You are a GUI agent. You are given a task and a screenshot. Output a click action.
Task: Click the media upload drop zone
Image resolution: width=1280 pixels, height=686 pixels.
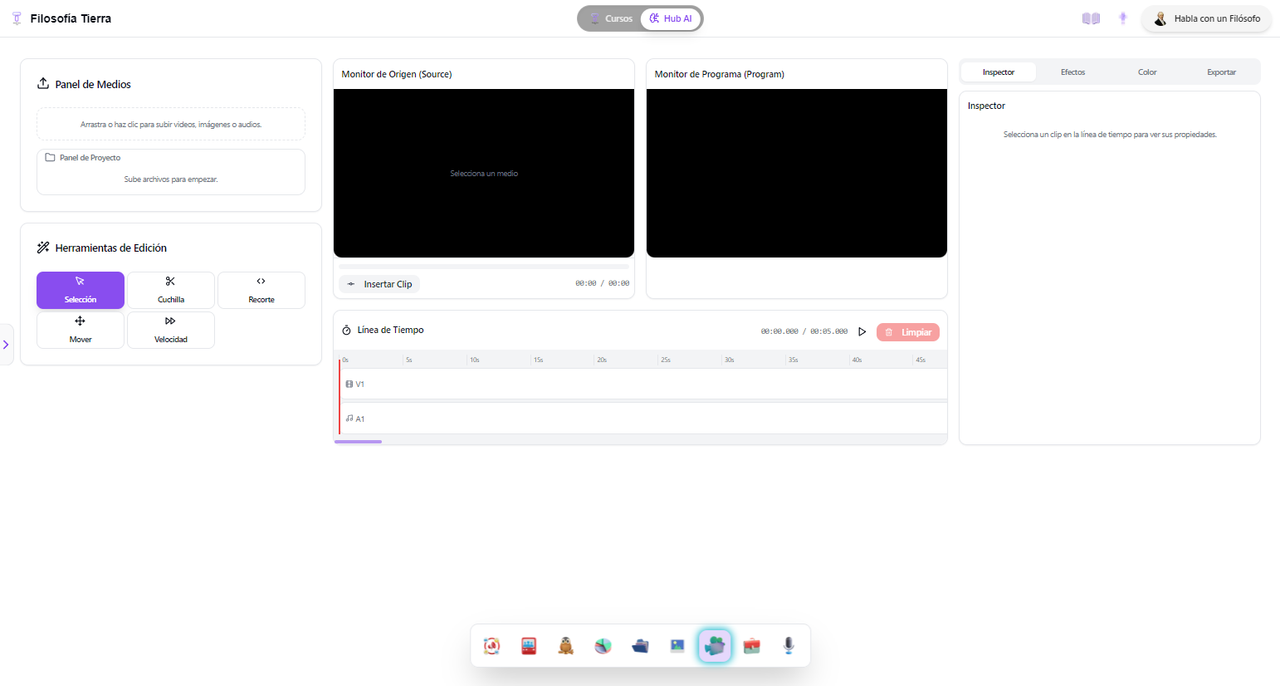(x=171, y=124)
